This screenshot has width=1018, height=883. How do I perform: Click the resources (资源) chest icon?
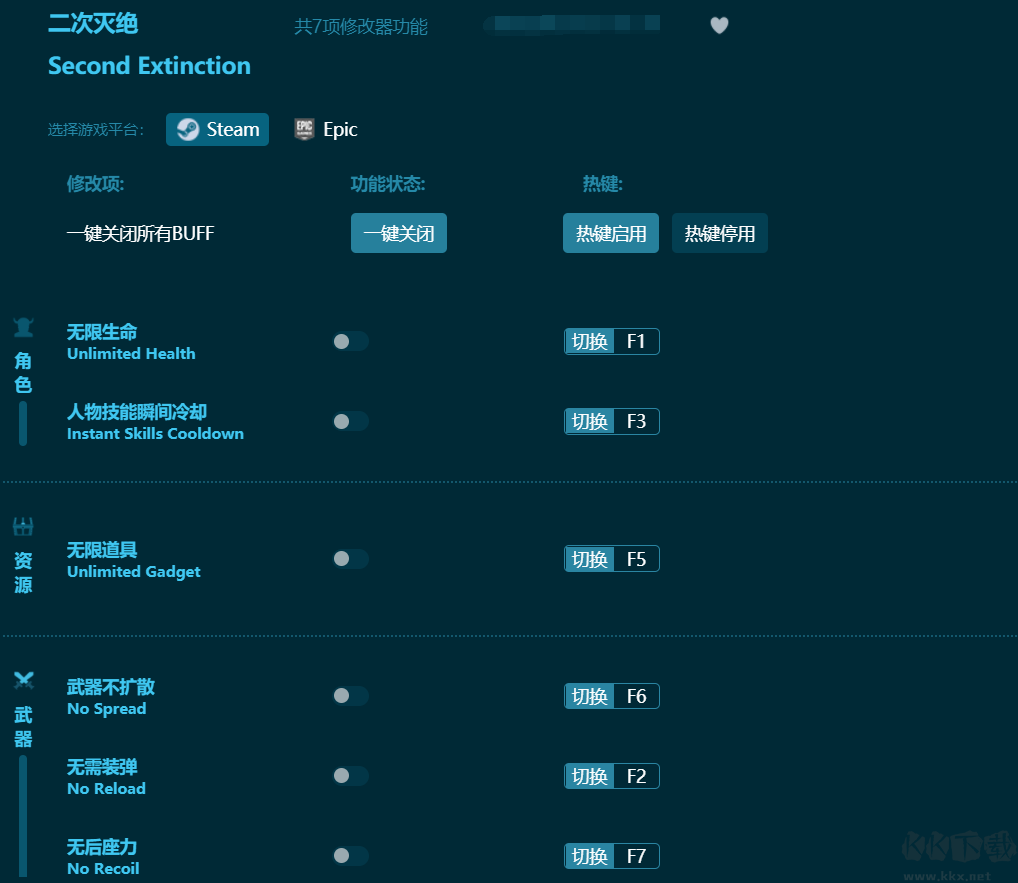(23, 526)
